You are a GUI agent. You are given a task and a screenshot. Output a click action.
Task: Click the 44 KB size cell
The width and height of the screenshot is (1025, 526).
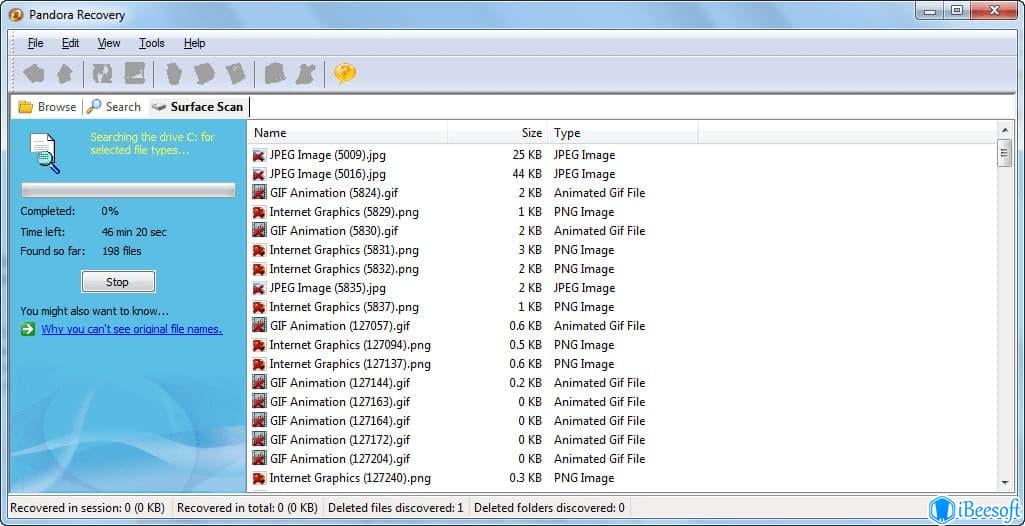527,174
